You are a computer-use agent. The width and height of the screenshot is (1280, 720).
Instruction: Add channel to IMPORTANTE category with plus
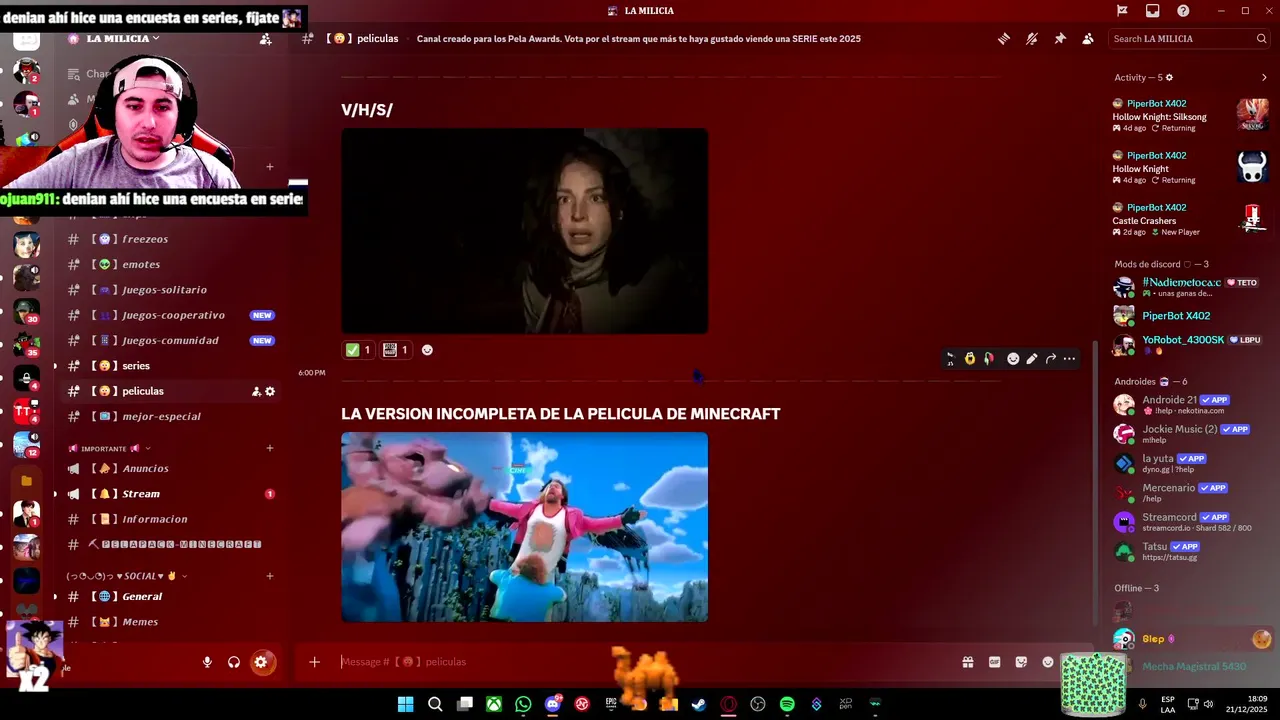pos(270,448)
